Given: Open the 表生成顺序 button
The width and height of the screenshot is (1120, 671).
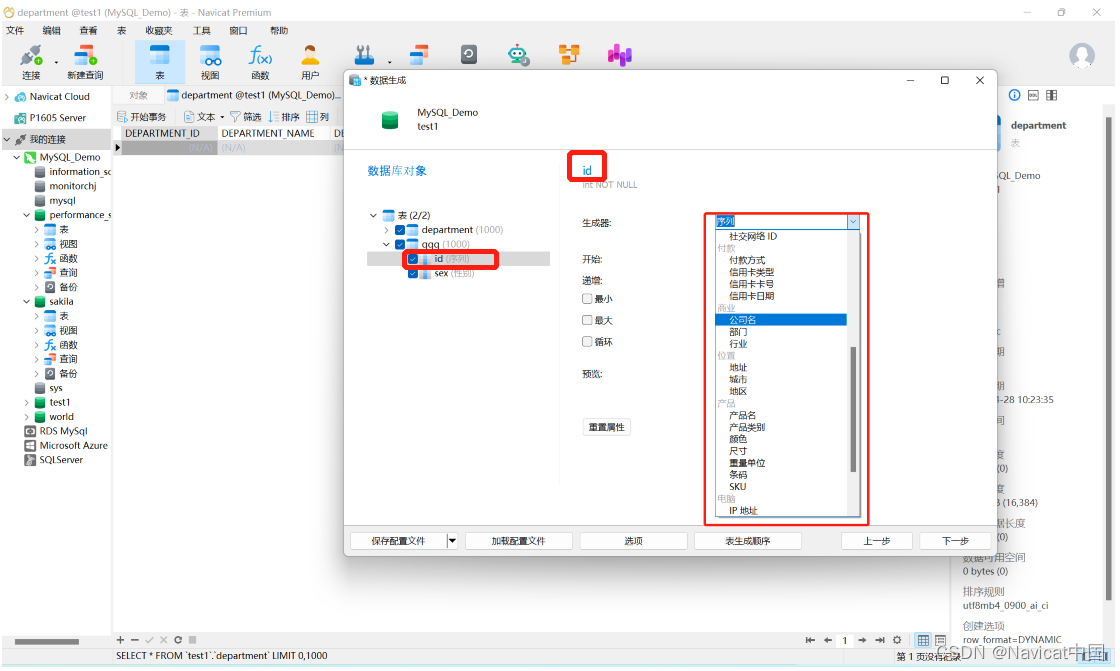Looking at the screenshot, I should pos(748,541).
